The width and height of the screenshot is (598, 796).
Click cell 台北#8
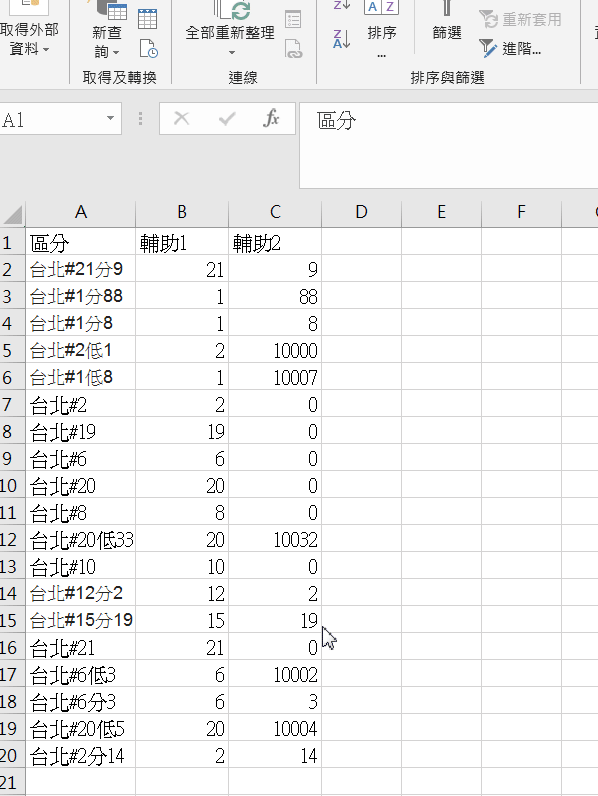point(81,512)
